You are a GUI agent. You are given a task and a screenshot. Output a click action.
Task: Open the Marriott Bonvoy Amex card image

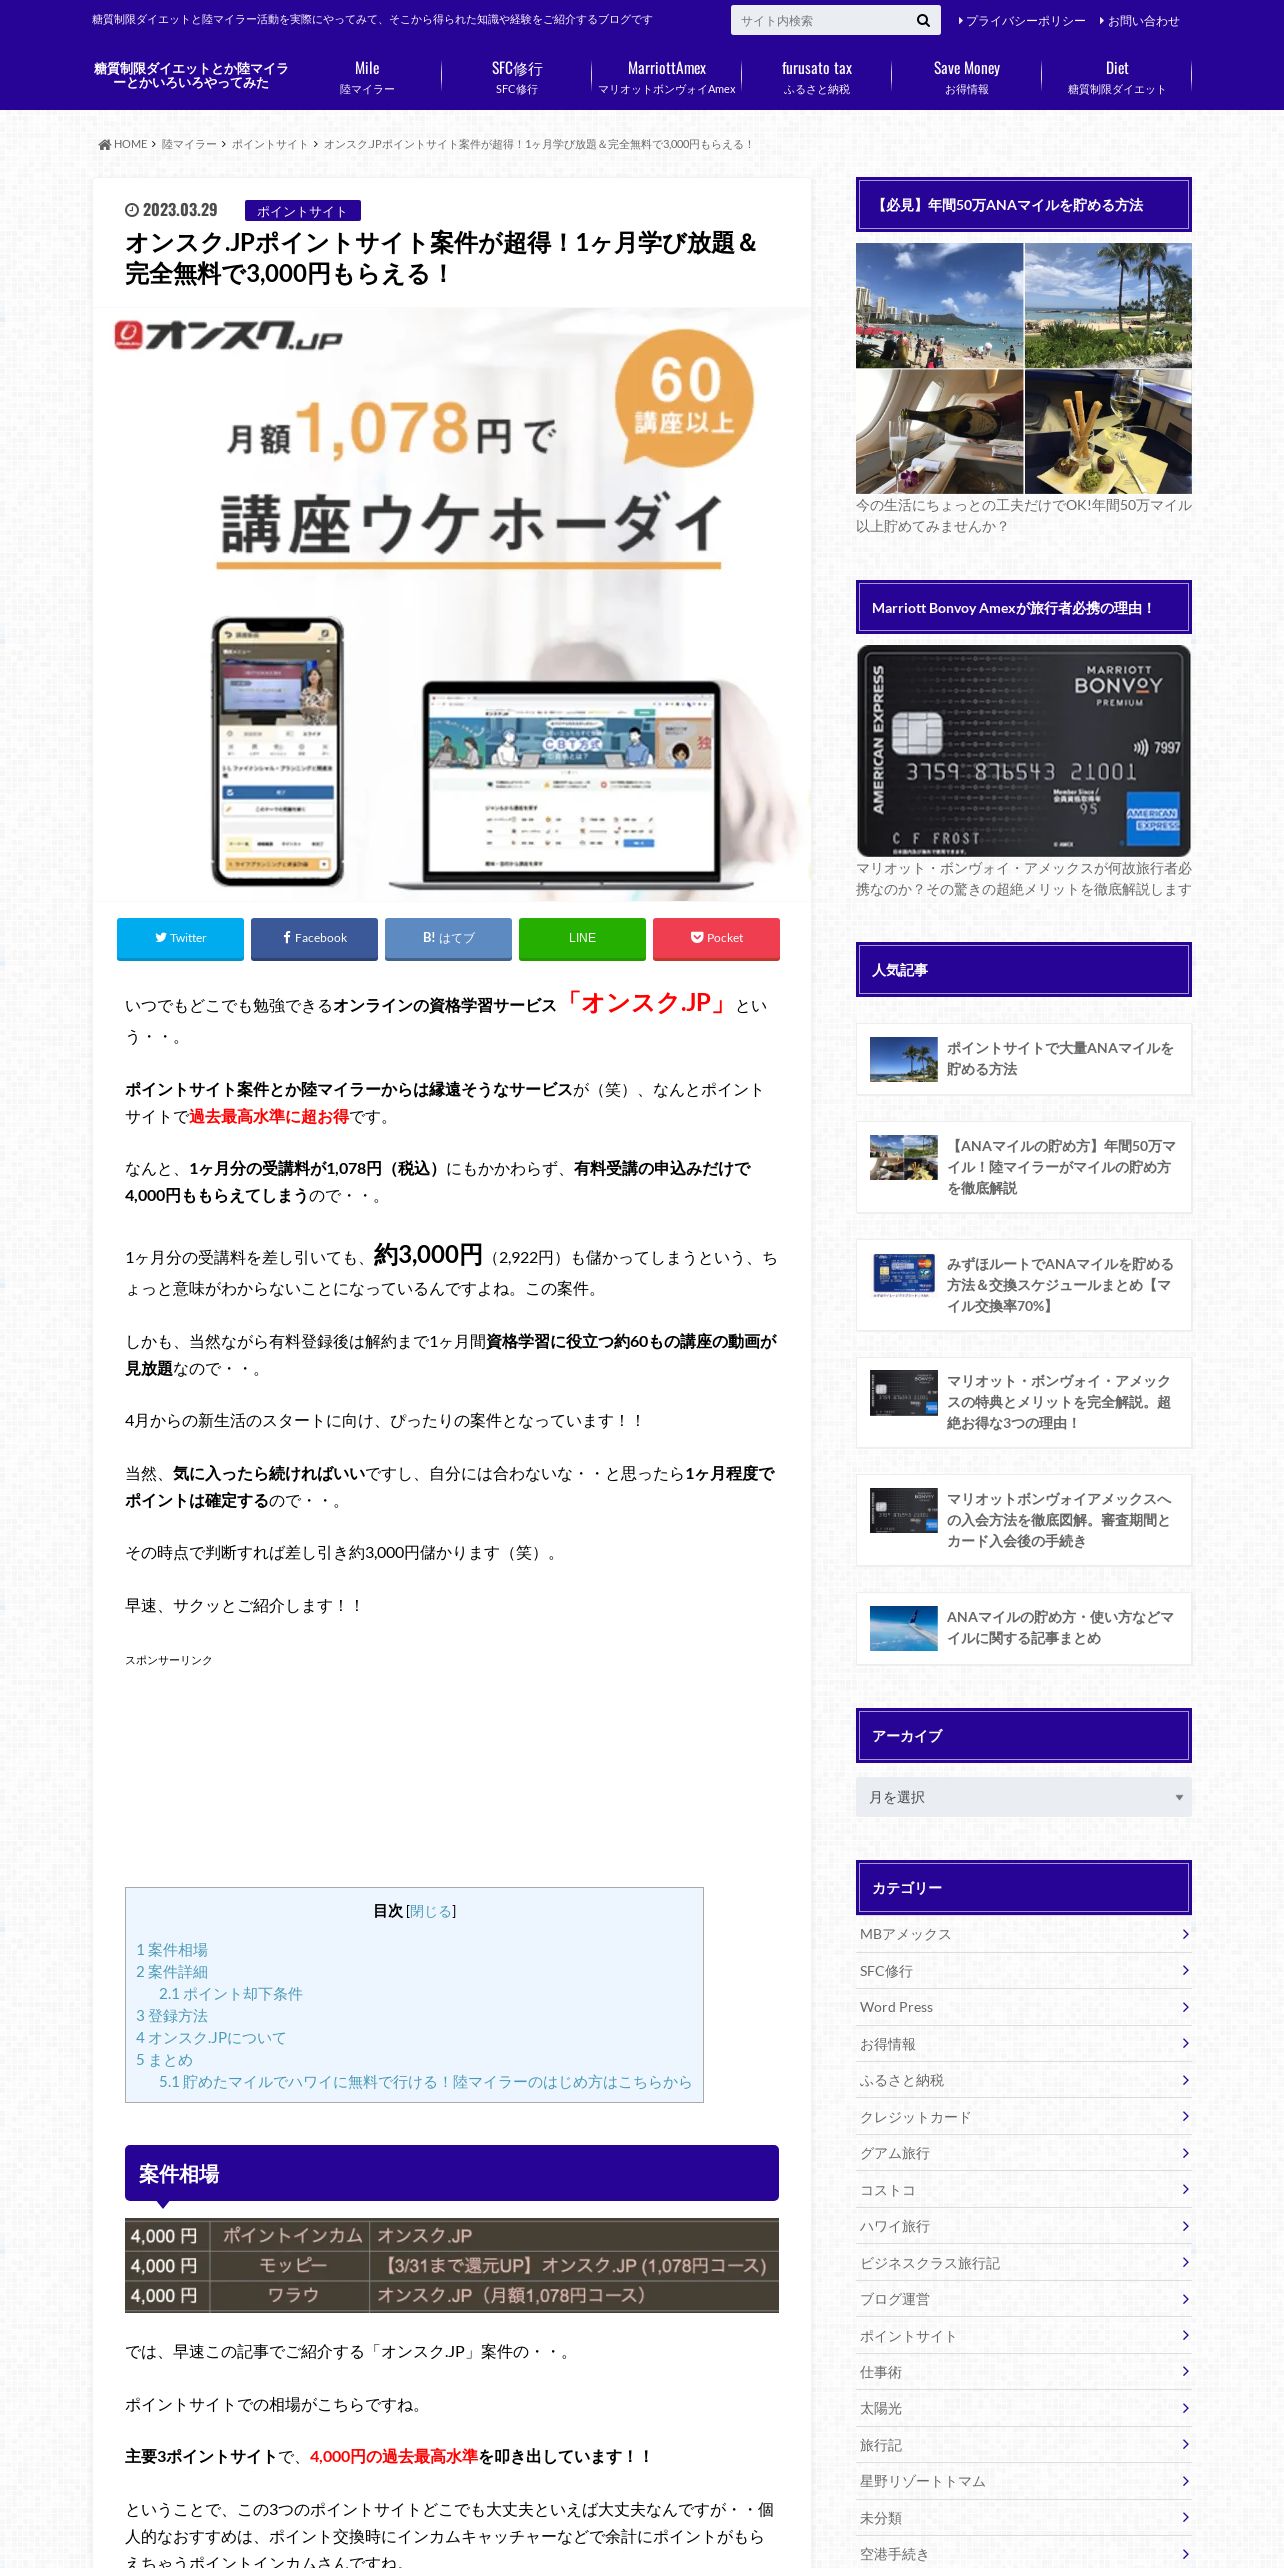[1024, 750]
